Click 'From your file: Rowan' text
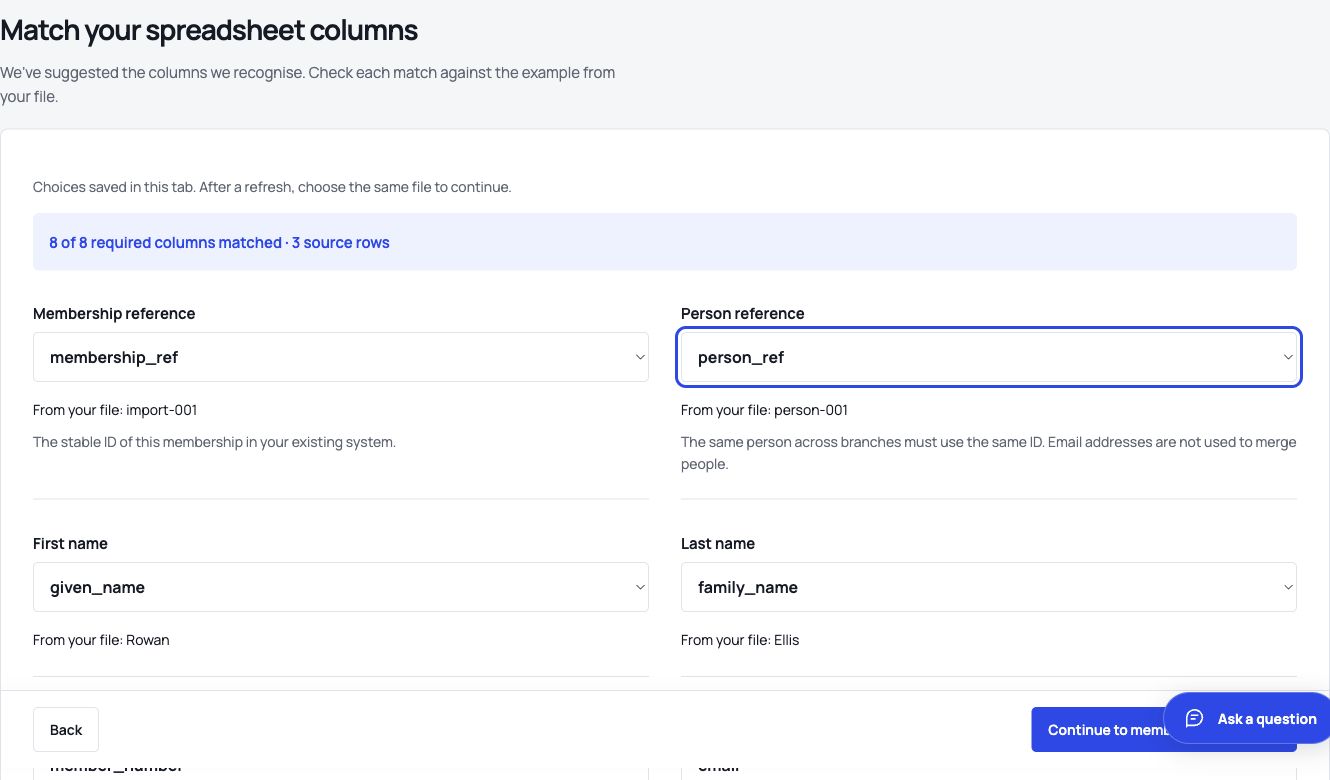Screen dimensions: 1330x780 [101, 640]
